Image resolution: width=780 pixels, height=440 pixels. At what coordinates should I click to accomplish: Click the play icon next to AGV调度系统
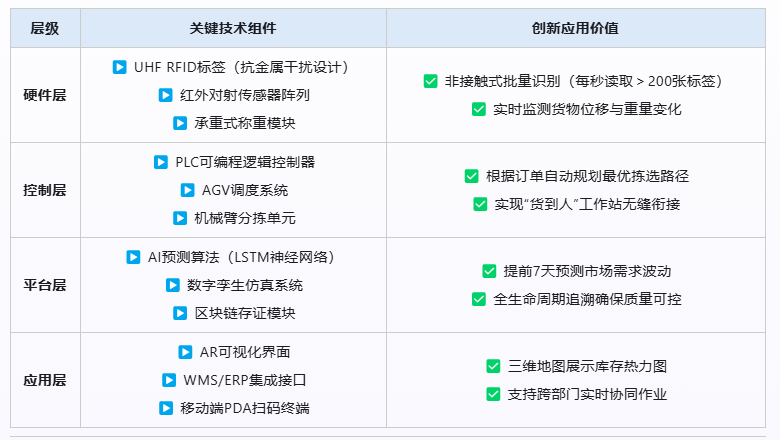(187, 190)
